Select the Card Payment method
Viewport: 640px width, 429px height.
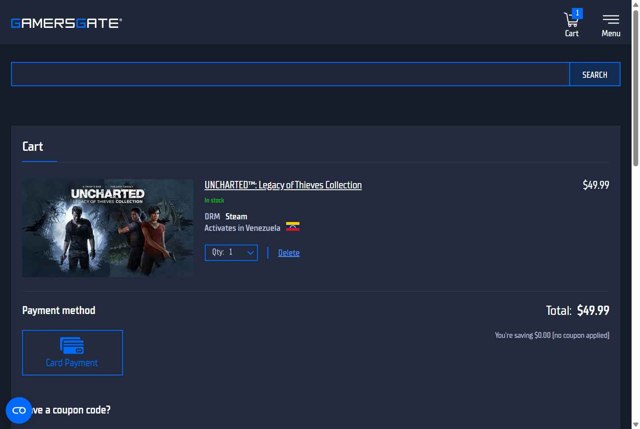click(72, 353)
